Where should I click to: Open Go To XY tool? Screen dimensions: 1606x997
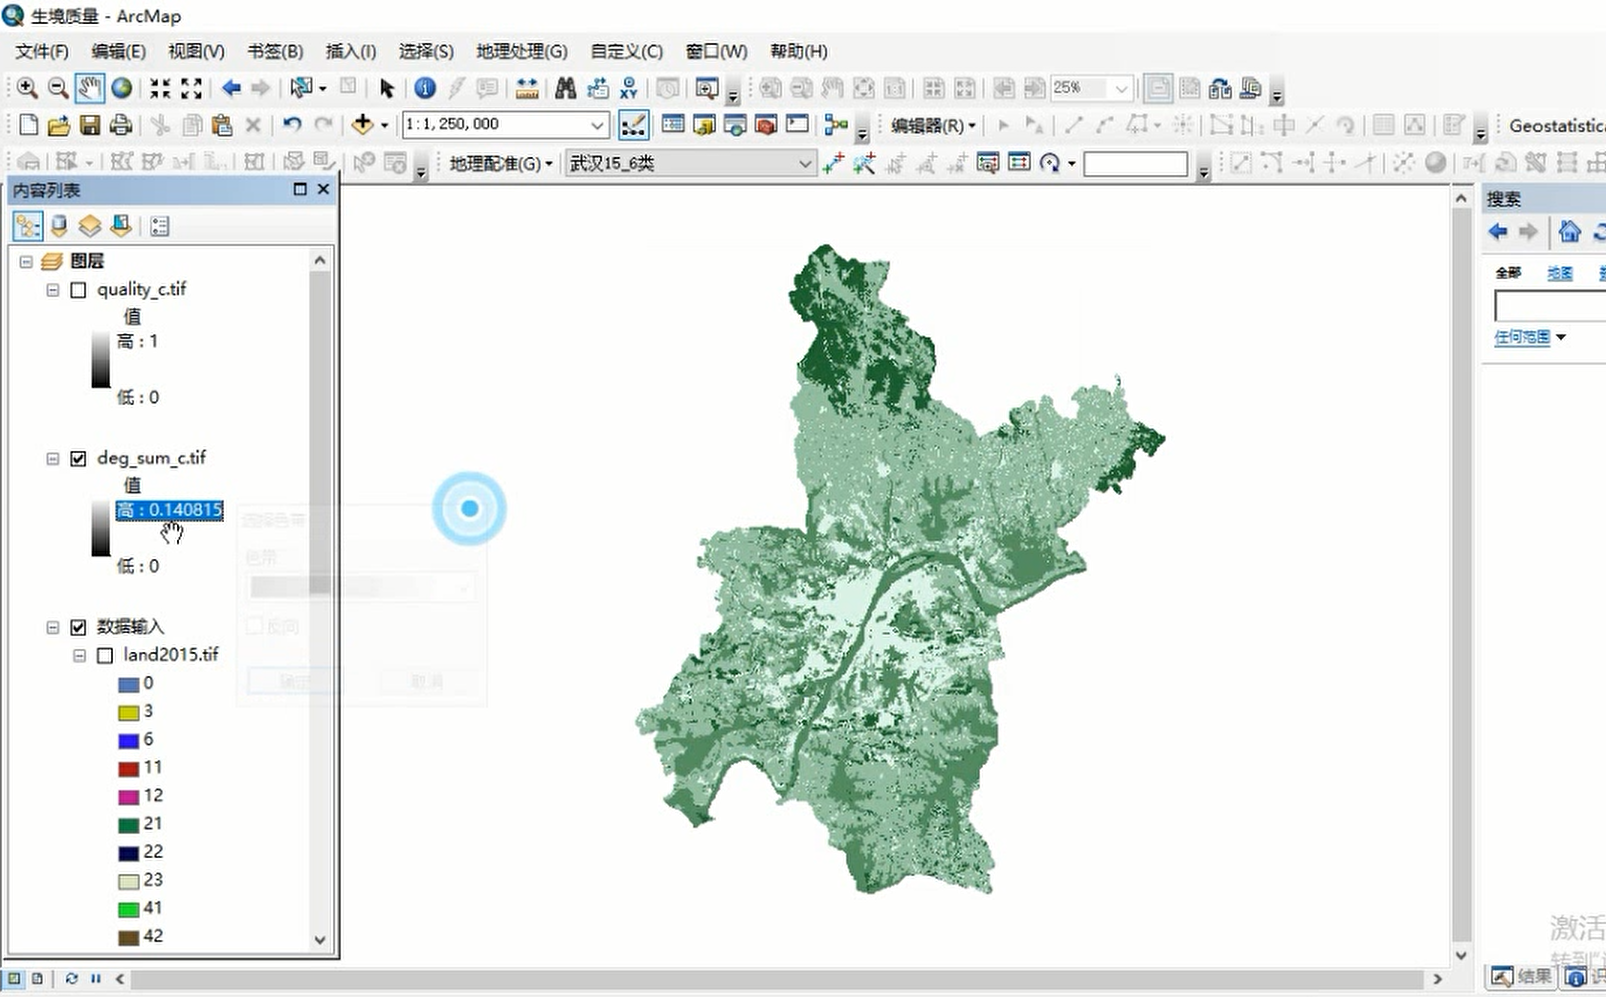coord(629,88)
